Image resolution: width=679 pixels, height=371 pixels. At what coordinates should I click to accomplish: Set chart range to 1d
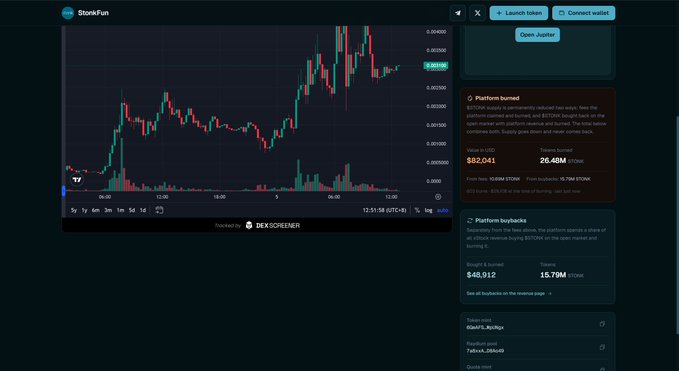pyautogui.click(x=143, y=210)
